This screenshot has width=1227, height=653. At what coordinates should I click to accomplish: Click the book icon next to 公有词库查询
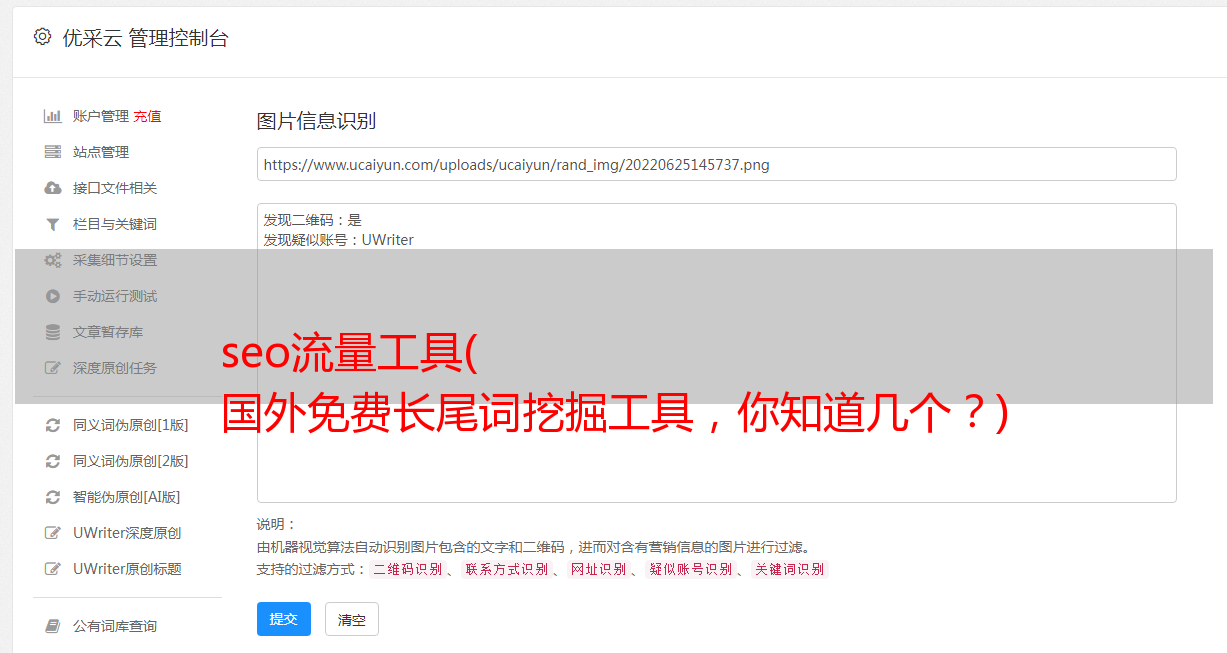[x=53, y=626]
